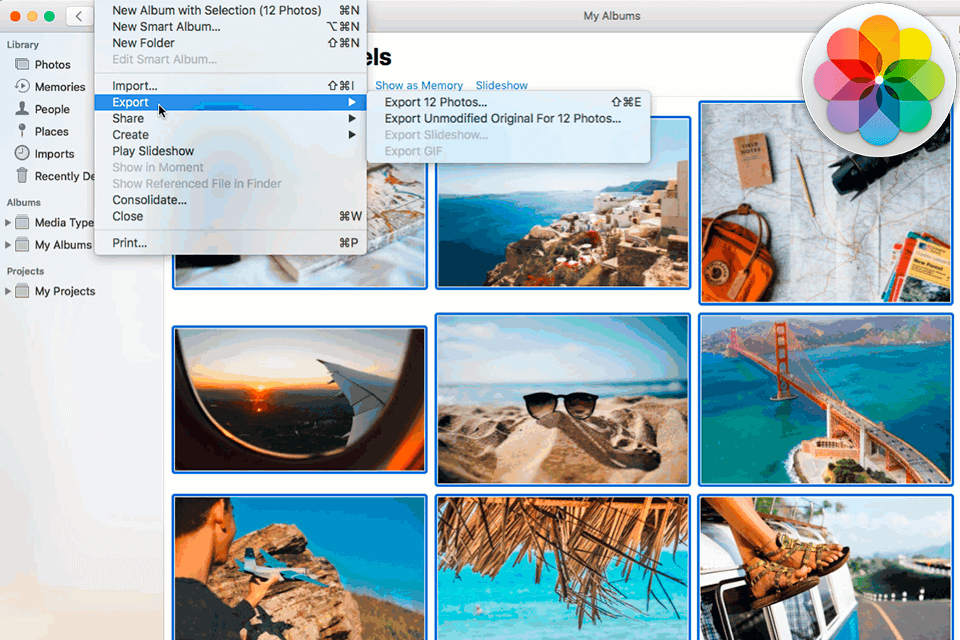Select the Media Types folder icon
This screenshot has height=640, width=960.
[x=22, y=222]
